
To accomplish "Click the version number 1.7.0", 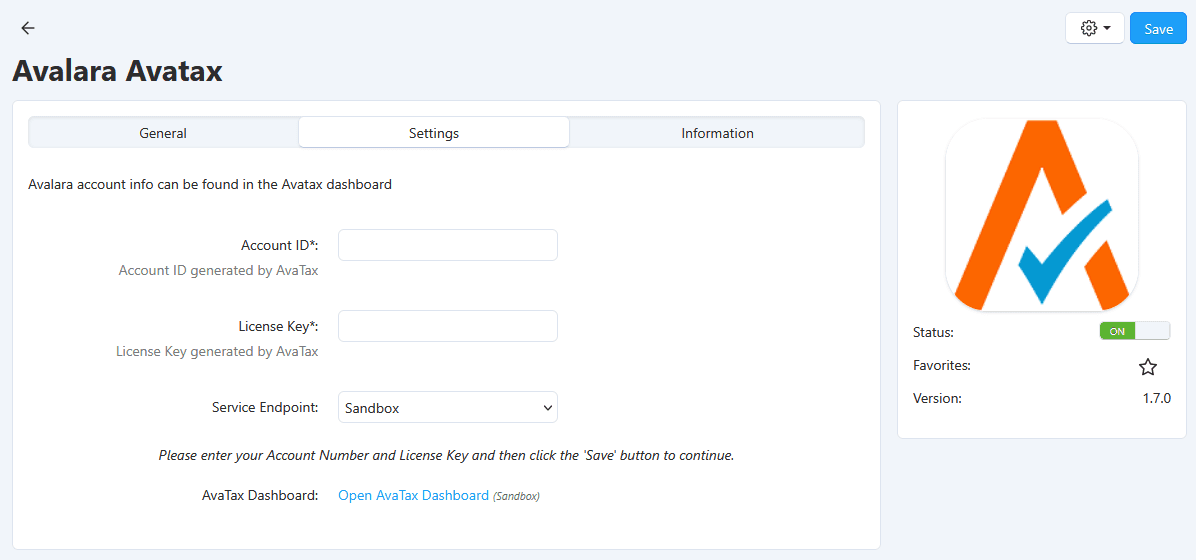I will pyautogui.click(x=1156, y=398).
